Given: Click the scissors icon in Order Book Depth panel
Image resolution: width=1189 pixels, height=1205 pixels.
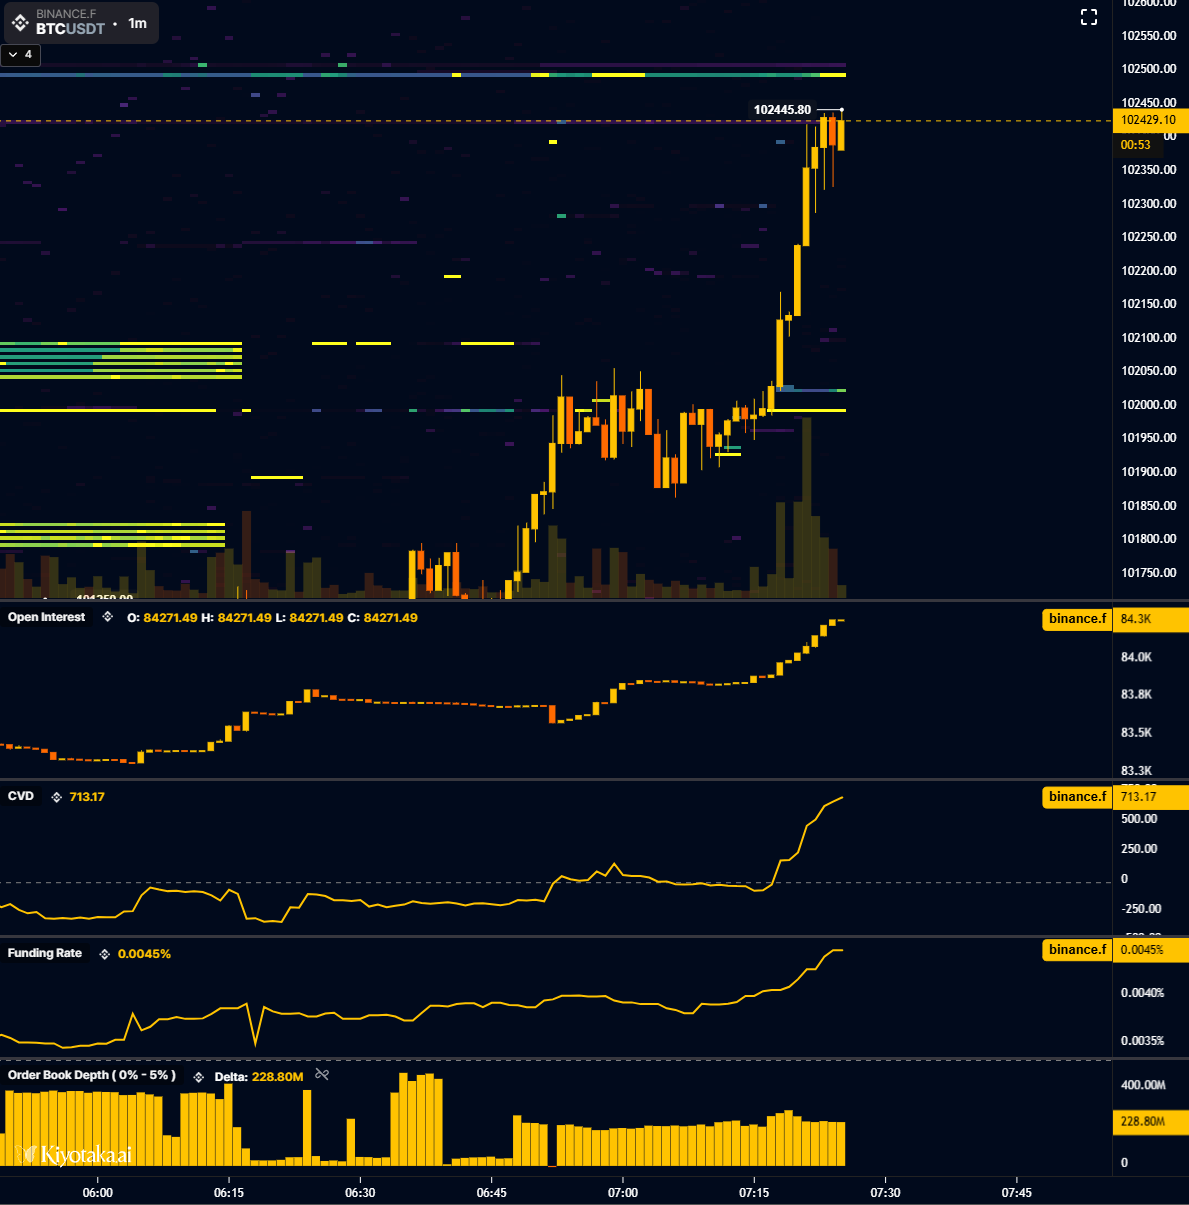Looking at the screenshot, I should pyautogui.click(x=322, y=1076).
